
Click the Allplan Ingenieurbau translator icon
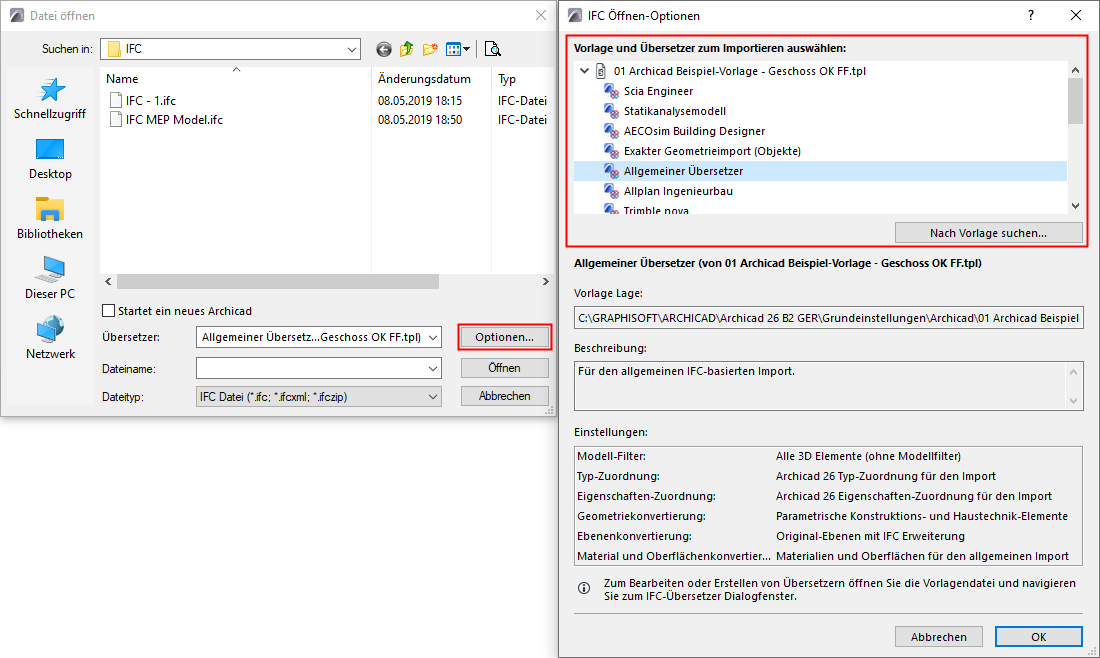(611, 191)
